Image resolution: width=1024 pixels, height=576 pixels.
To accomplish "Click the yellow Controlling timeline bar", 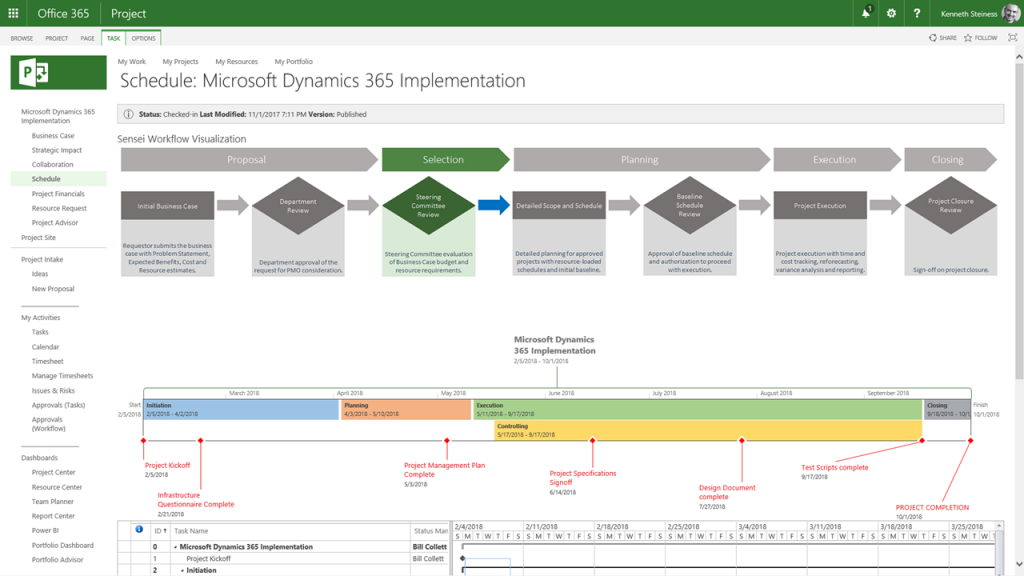I will [x=708, y=430].
